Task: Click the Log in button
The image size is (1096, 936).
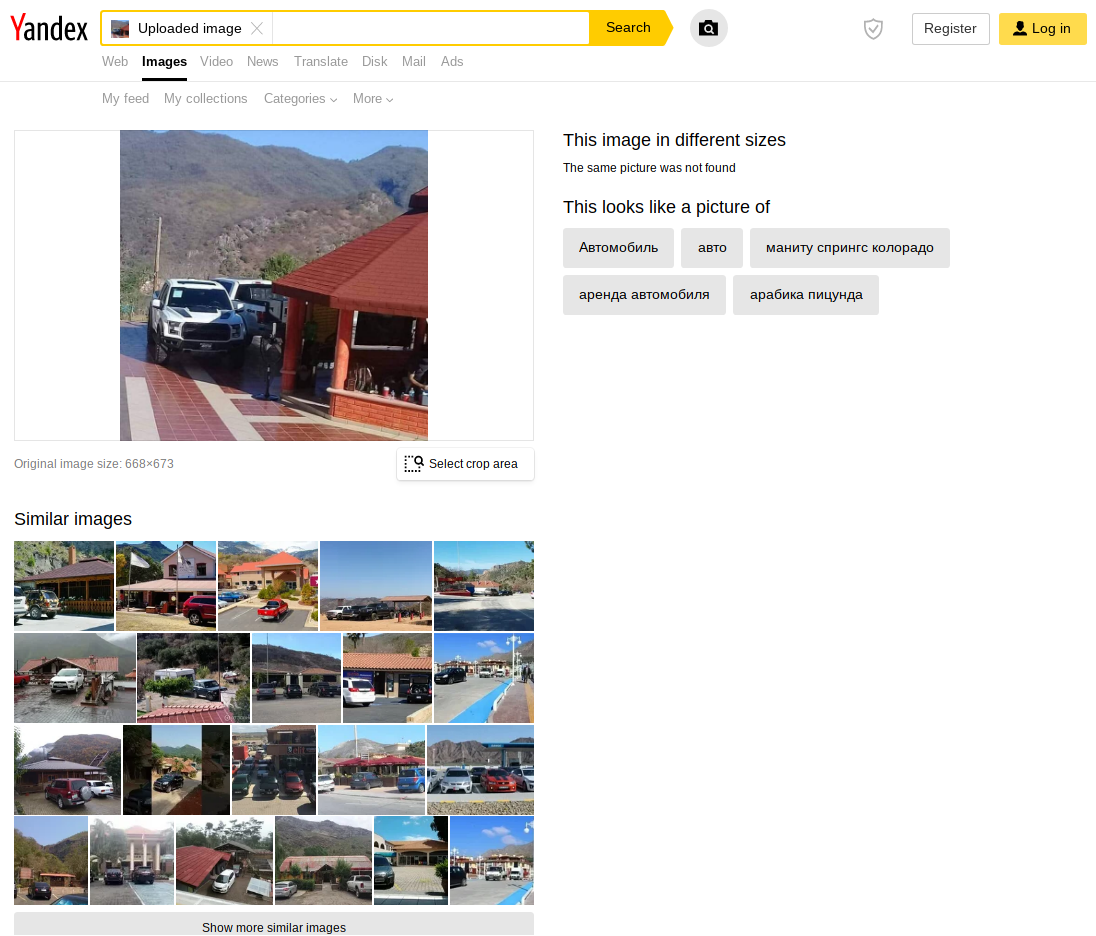Action: (x=1042, y=29)
